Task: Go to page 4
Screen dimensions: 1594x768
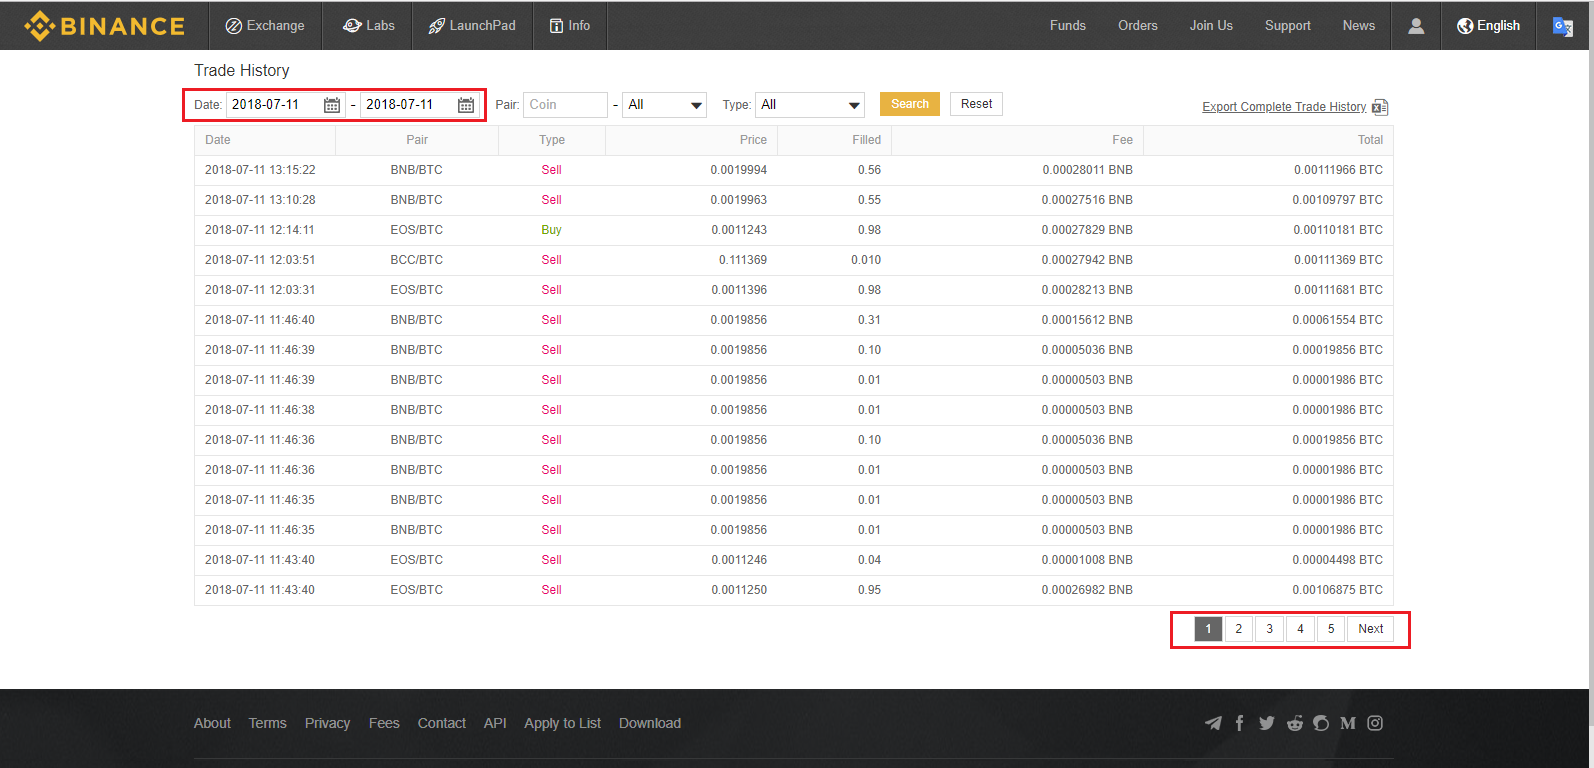Action: coord(1300,629)
